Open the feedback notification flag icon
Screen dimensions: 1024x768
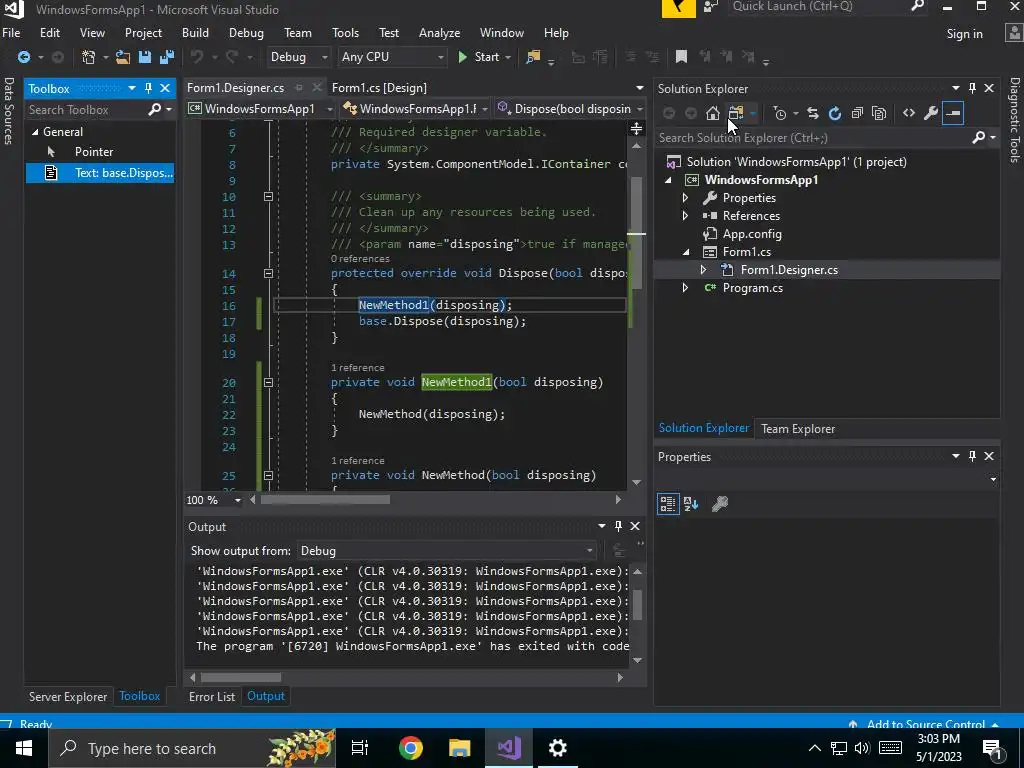tap(679, 8)
